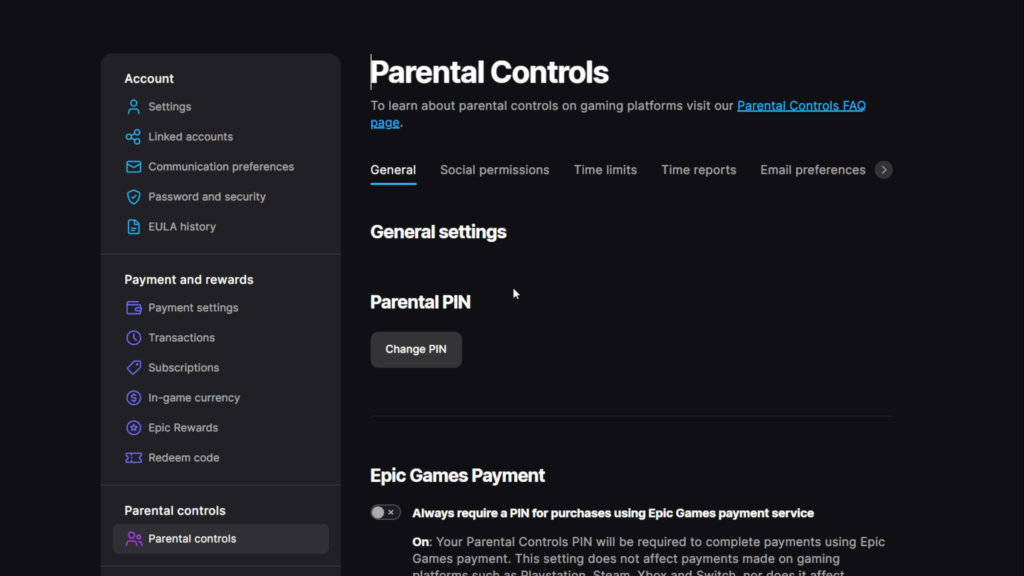Viewport: 1024px width, 576px height.
Task: Click the General settings heading
Action: [438, 232]
